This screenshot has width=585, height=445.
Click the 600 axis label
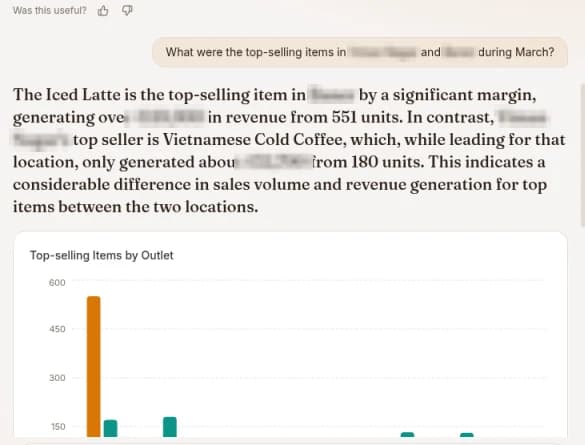tap(57, 283)
